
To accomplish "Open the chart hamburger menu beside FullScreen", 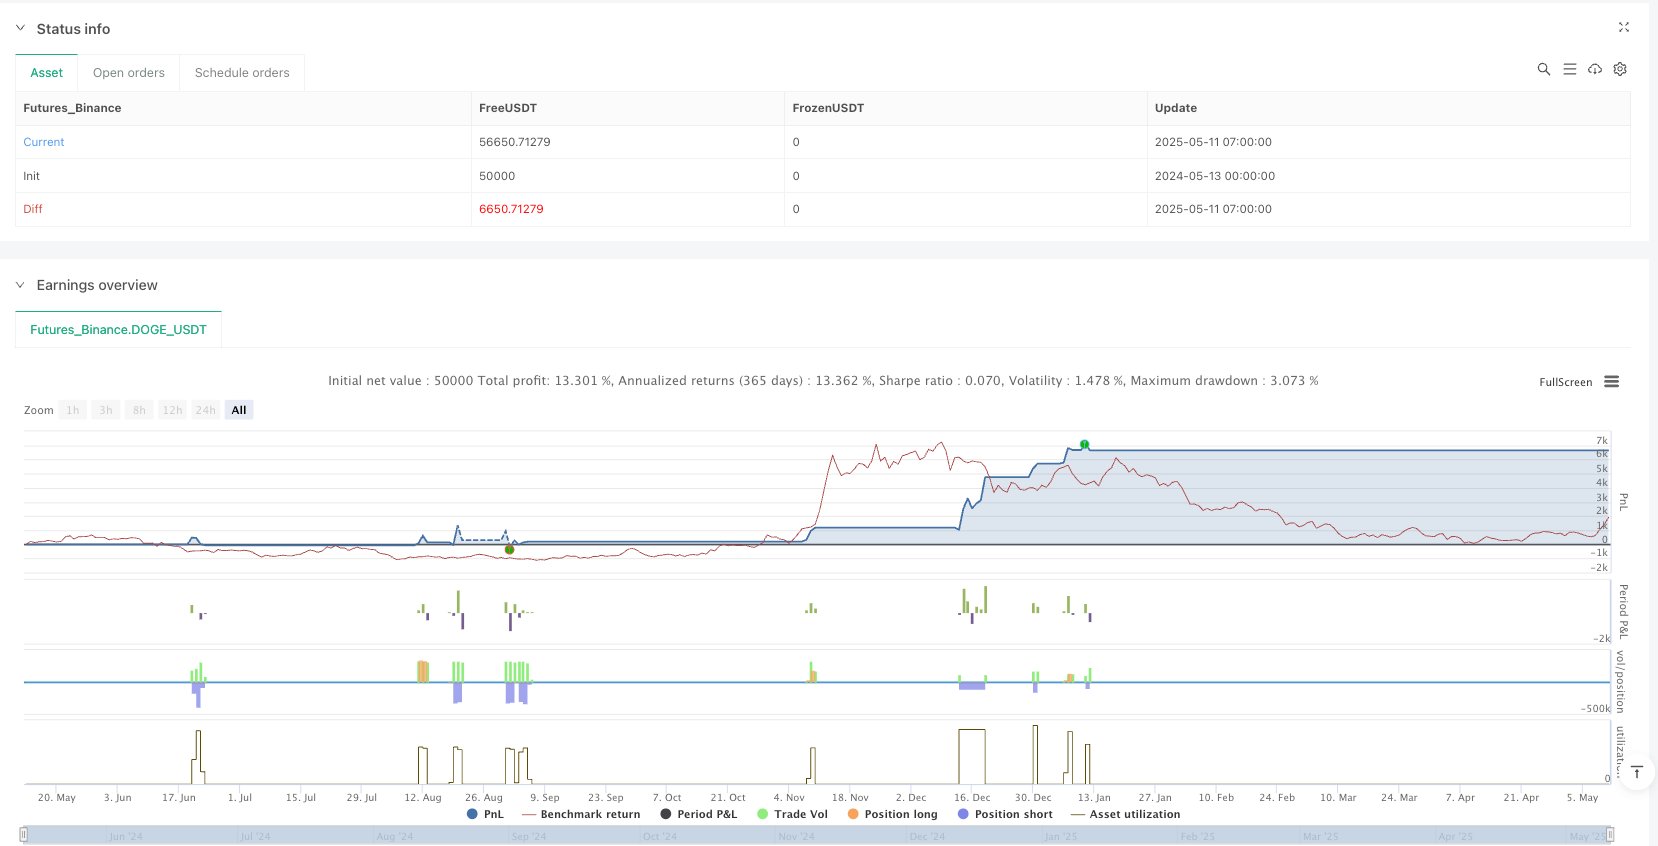I will click(1611, 382).
